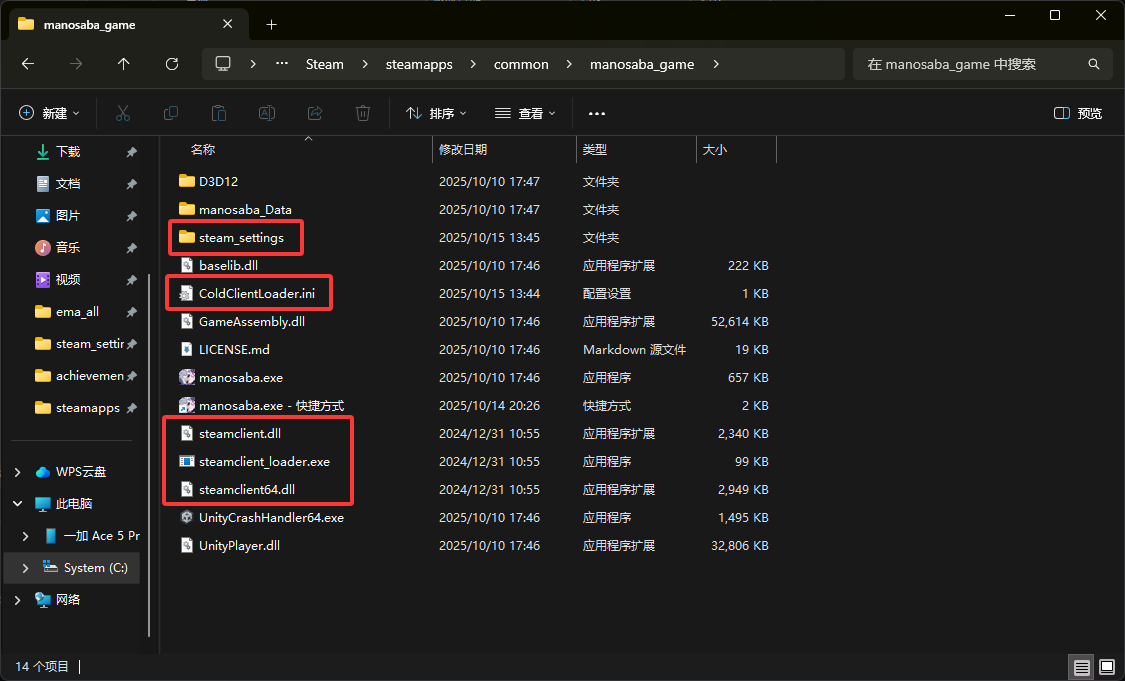Open the View (查看) dropdown
Image resolution: width=1125 pixels, height=681 pixels.
click(525, 113)
